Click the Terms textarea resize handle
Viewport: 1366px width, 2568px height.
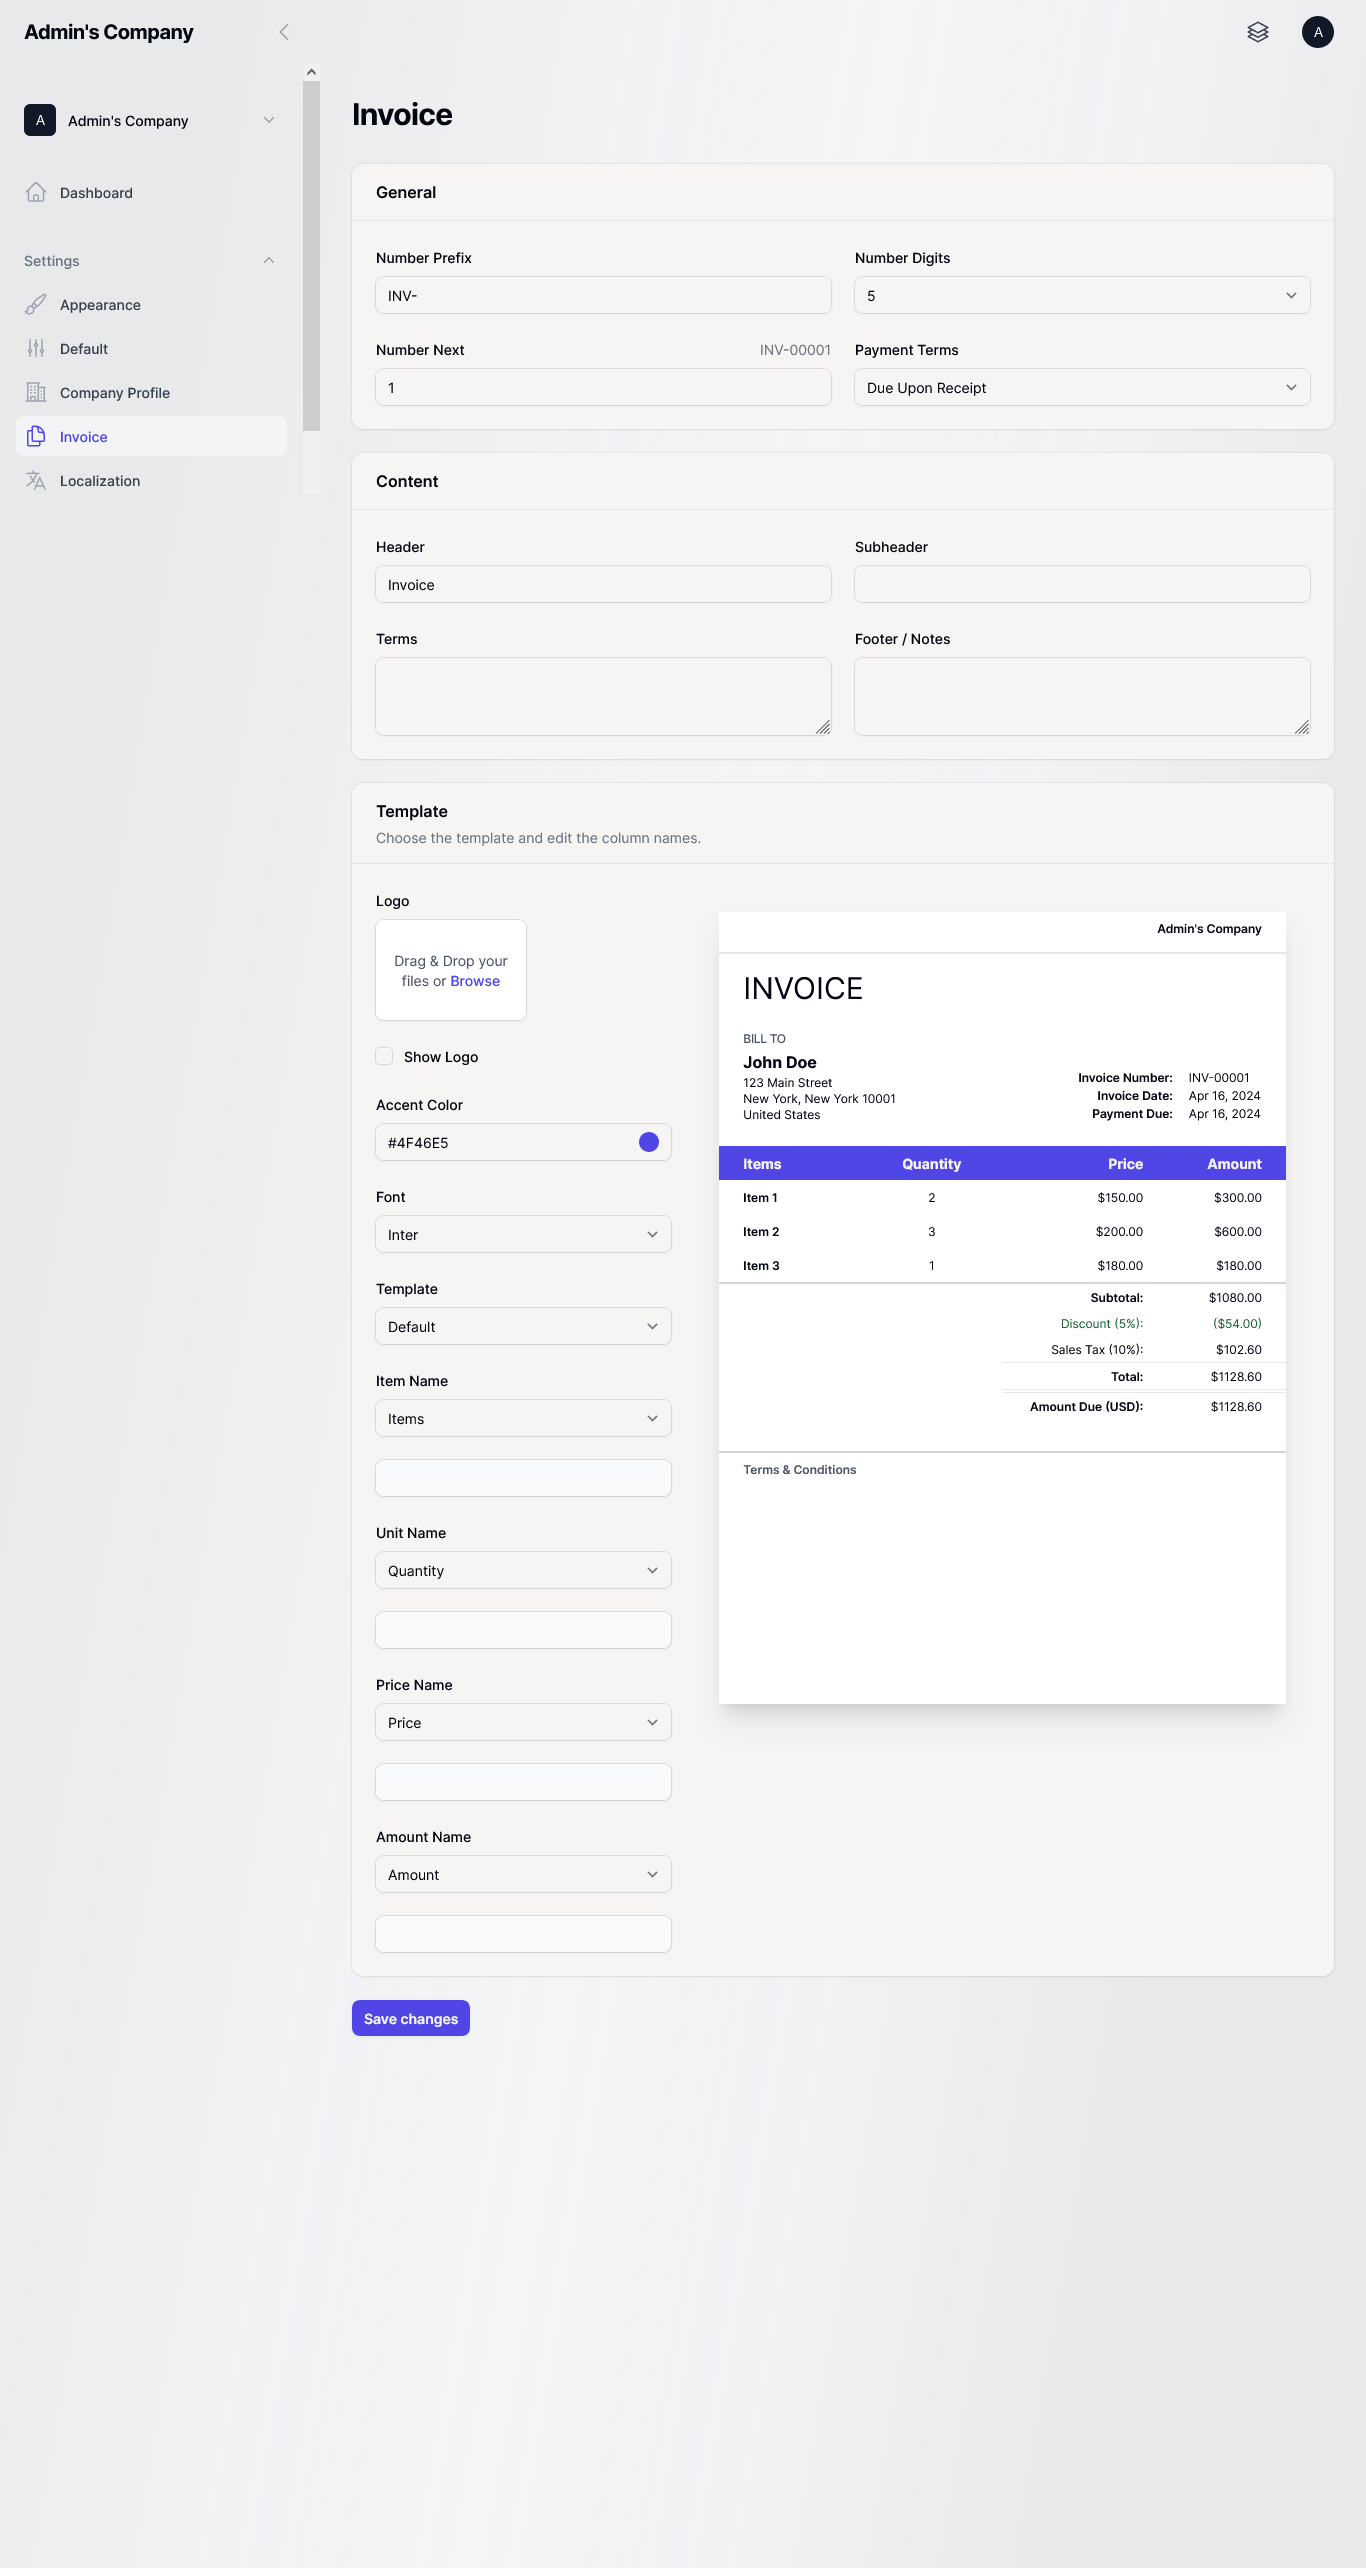(x=823, y=727)
